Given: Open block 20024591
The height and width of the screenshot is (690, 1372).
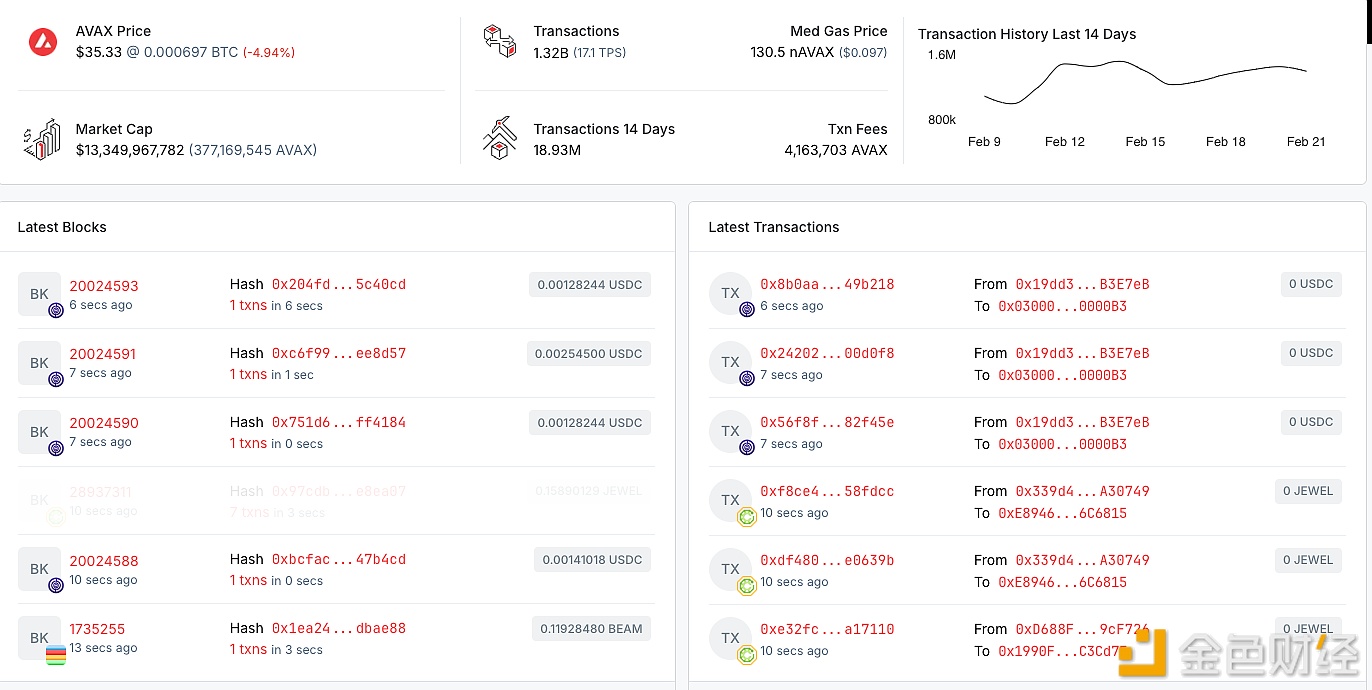Looking at the screenshot, I should pos(103,354).
